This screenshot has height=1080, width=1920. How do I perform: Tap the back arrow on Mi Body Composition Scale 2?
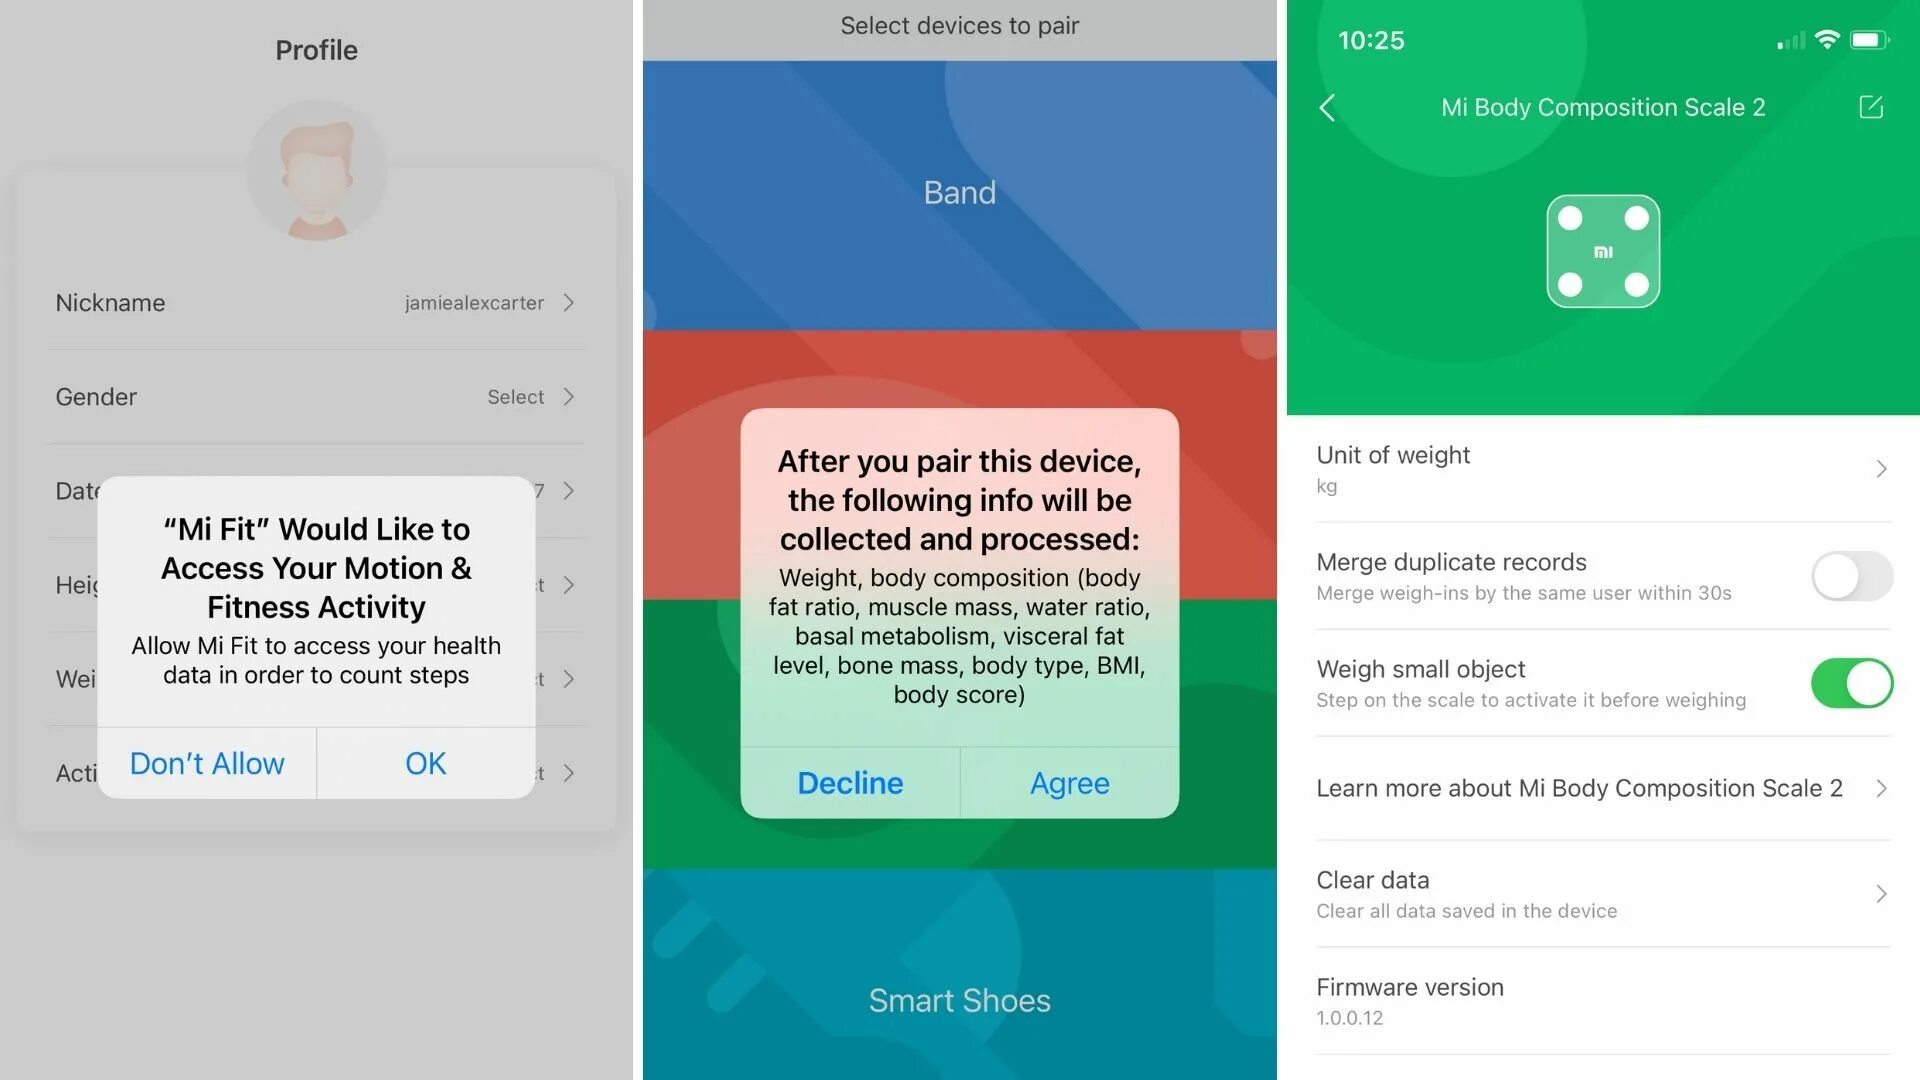coord(1329,108)
